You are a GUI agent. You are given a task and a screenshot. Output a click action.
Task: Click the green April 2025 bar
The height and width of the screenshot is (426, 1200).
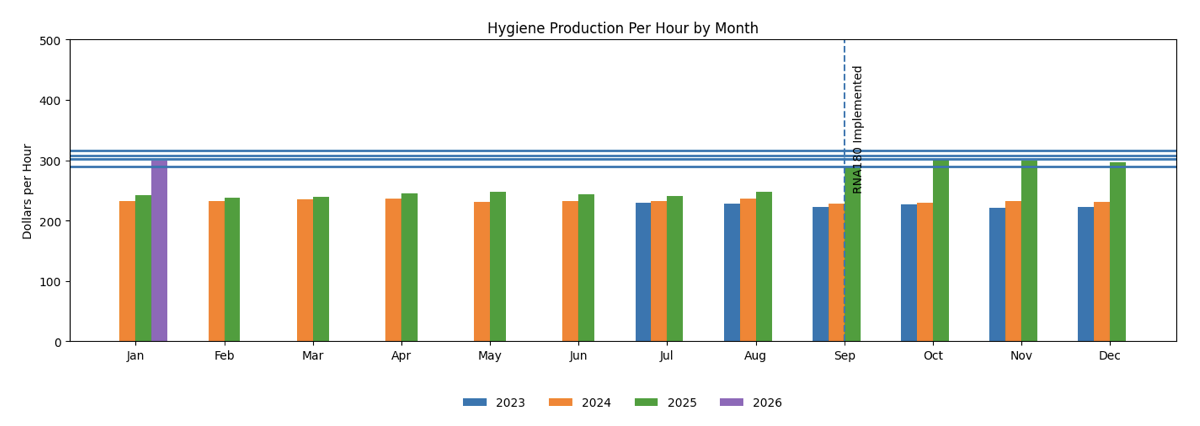click(409, 268)
